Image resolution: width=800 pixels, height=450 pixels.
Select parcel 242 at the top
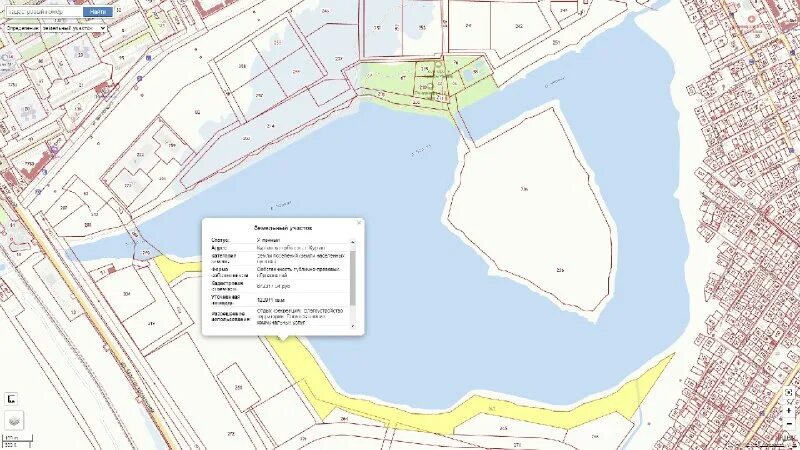(x=519, y=26)
